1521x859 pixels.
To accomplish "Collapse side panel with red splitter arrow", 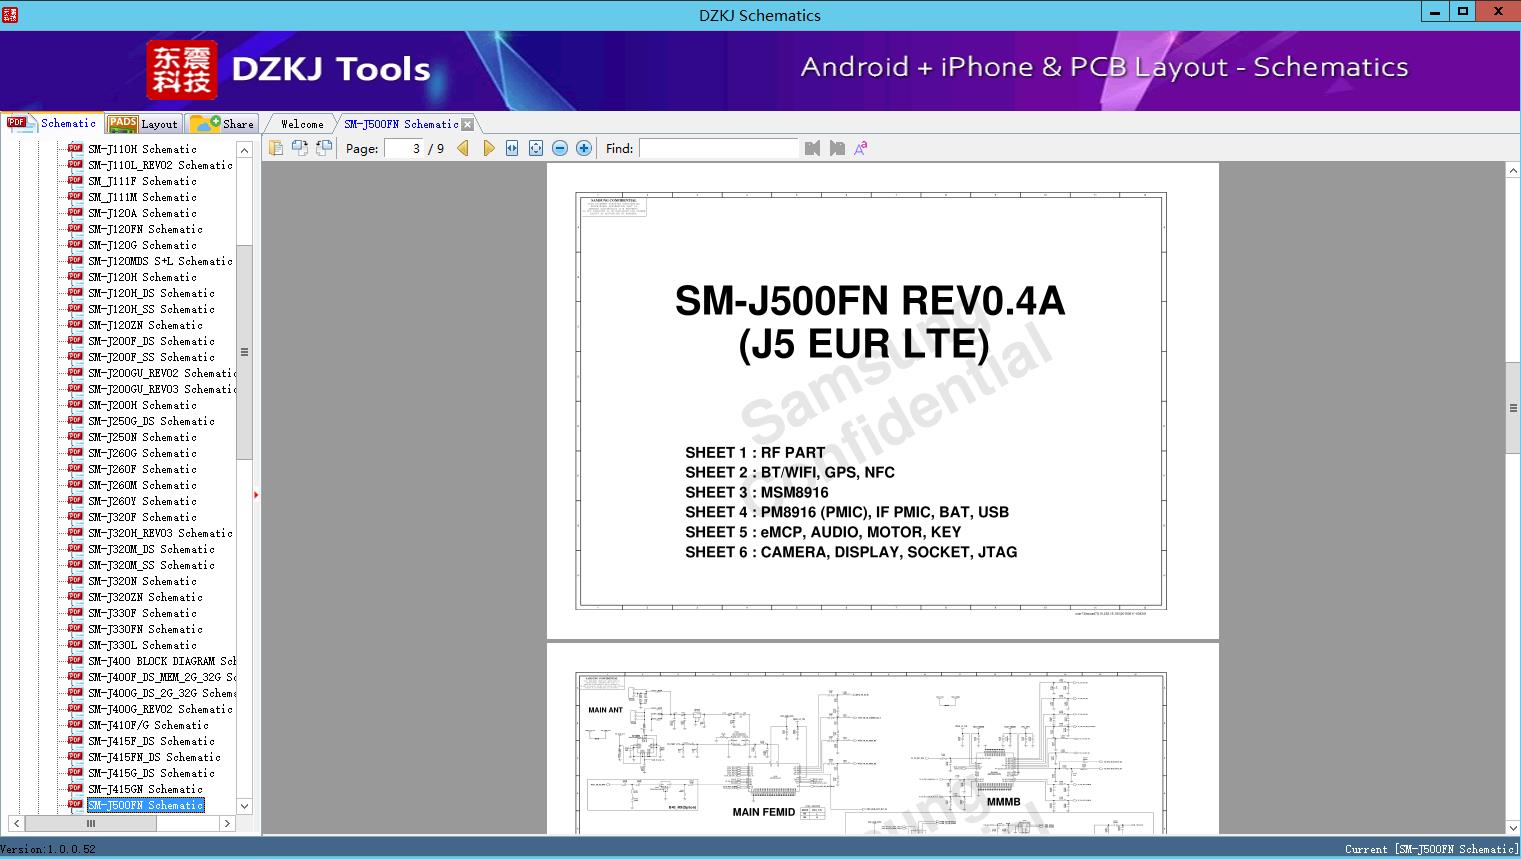I will [256, 494].
